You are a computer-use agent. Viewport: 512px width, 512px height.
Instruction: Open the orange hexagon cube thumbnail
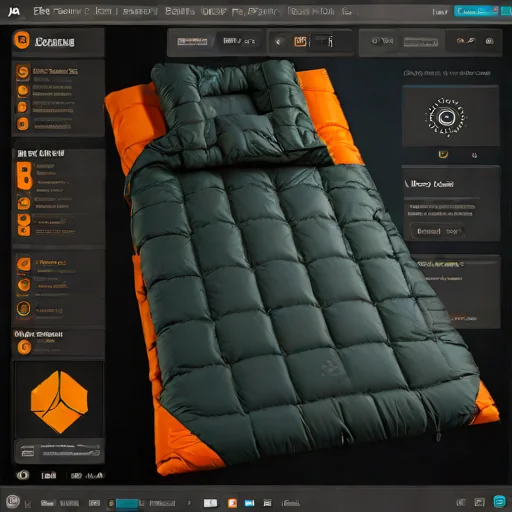[x=59, y=401]
